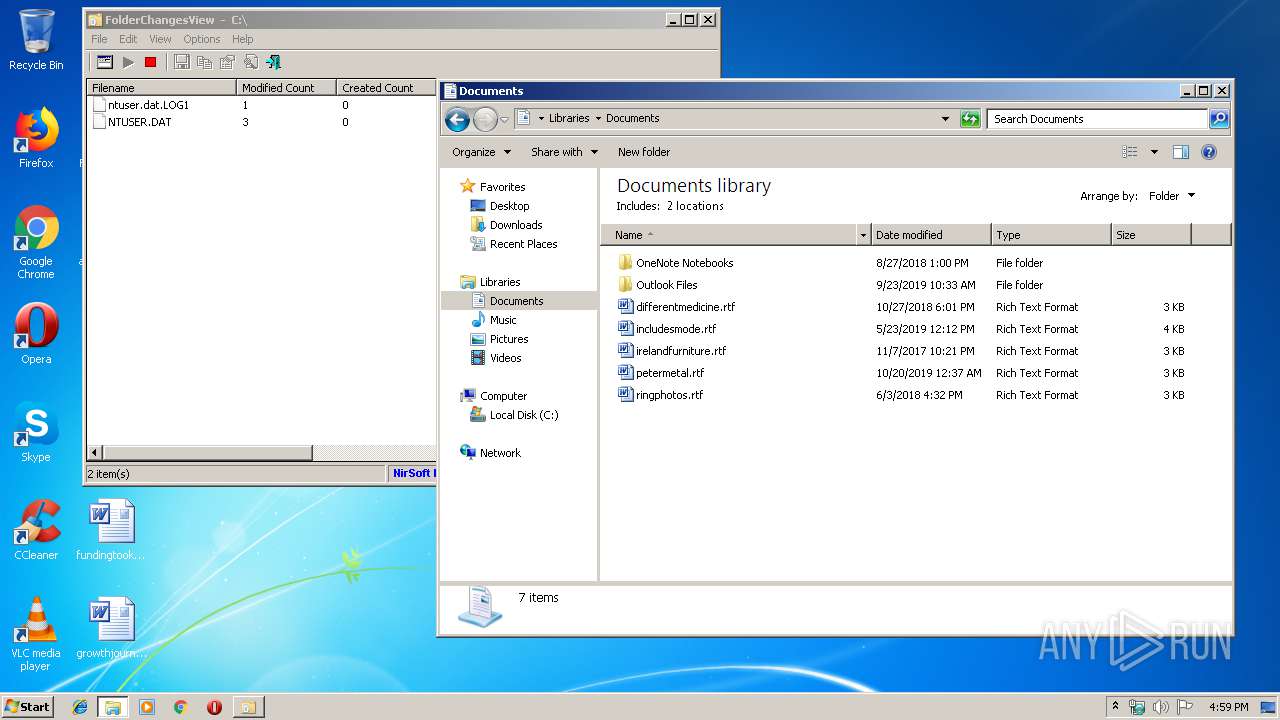The height and width of the screenshot is (720, 1280).
Task: Click the Back arrow in Documents window
Action: point(457,120)
